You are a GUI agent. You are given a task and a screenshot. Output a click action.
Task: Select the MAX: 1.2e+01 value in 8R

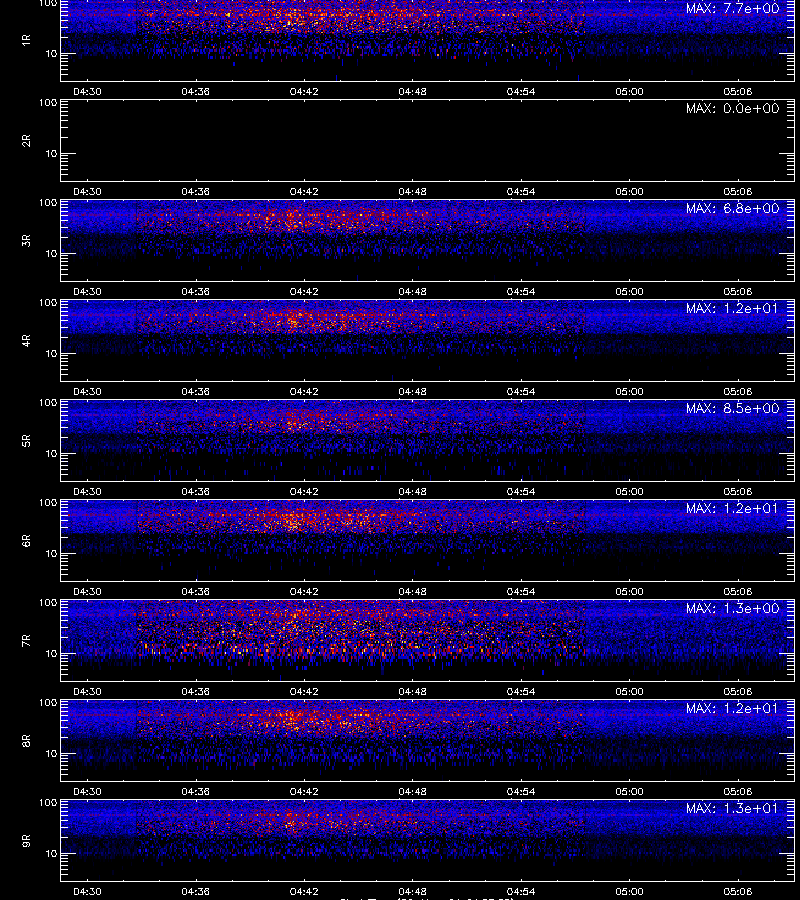pyautogui.click(x=732, y=709)
